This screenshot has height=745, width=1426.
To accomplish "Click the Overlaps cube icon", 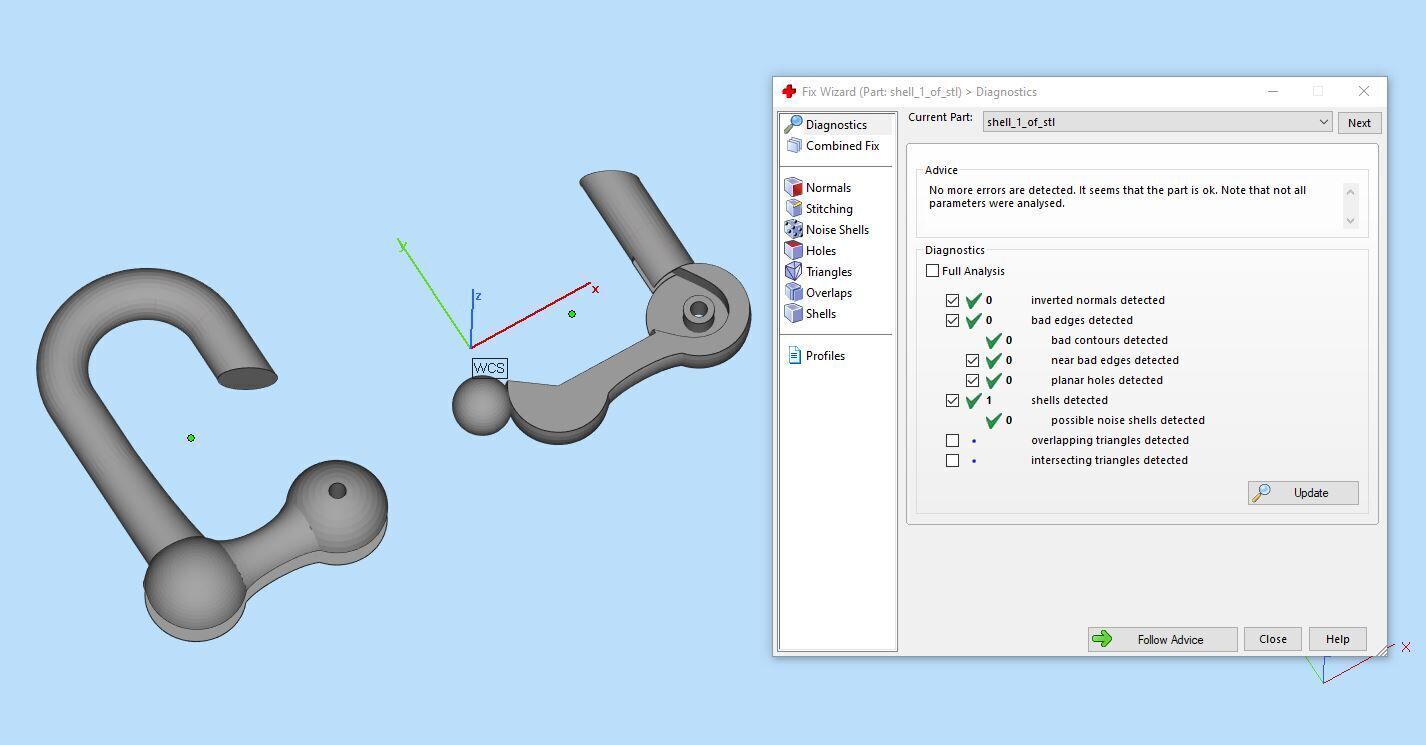I will click(794, 292).
